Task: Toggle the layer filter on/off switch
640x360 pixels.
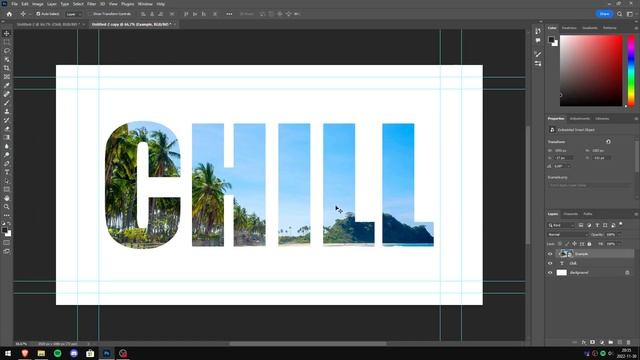Action: (621, 224)
